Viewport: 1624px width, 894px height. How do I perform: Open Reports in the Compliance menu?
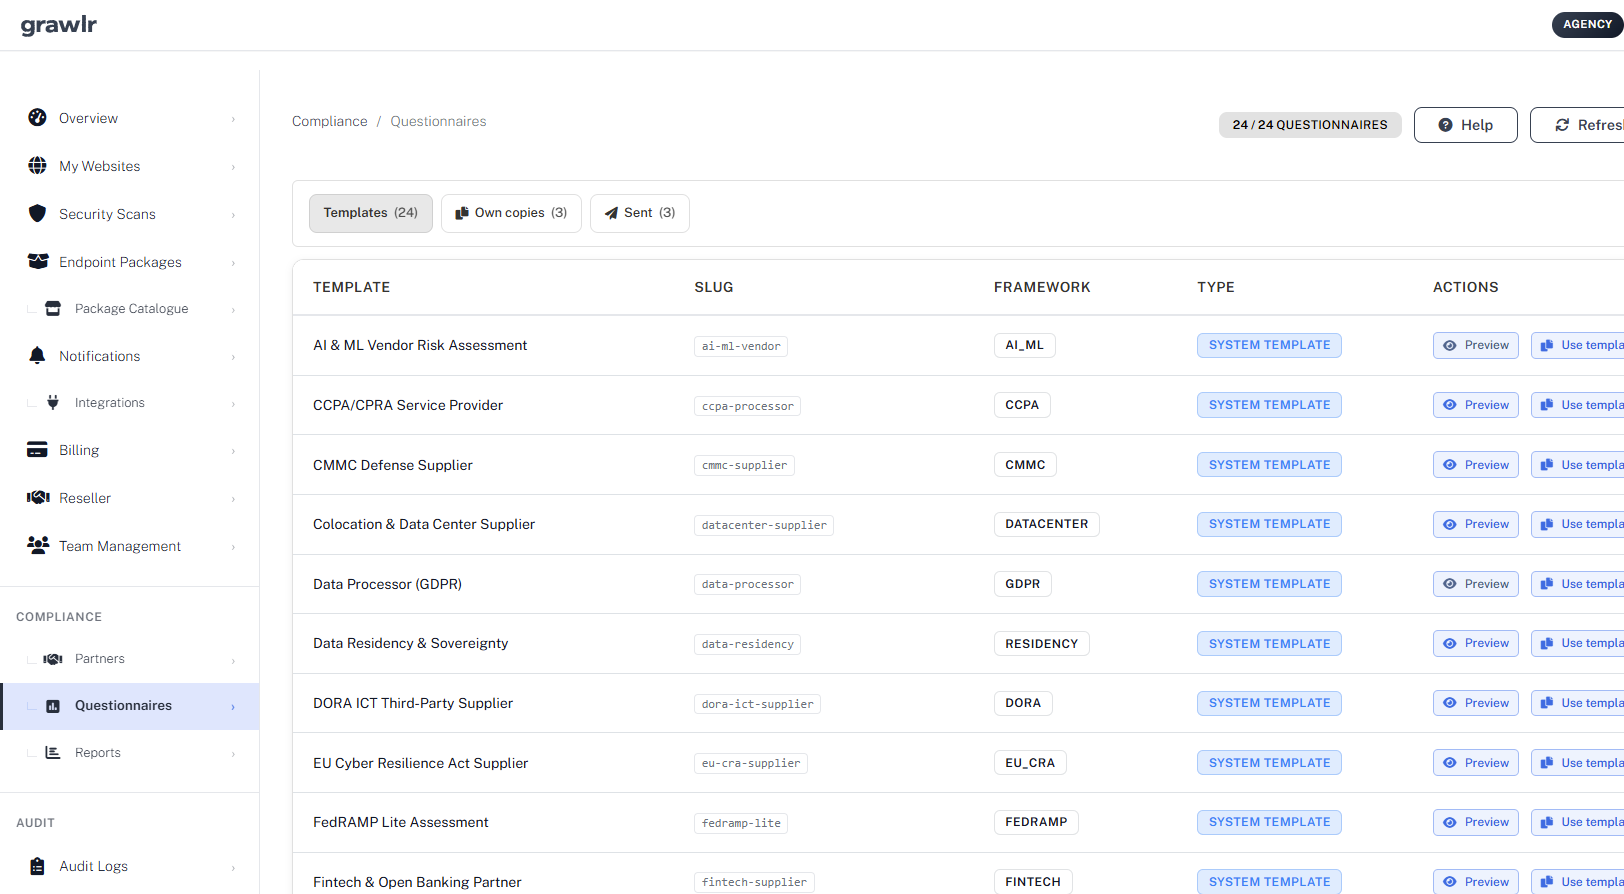(x=130, y=752)
